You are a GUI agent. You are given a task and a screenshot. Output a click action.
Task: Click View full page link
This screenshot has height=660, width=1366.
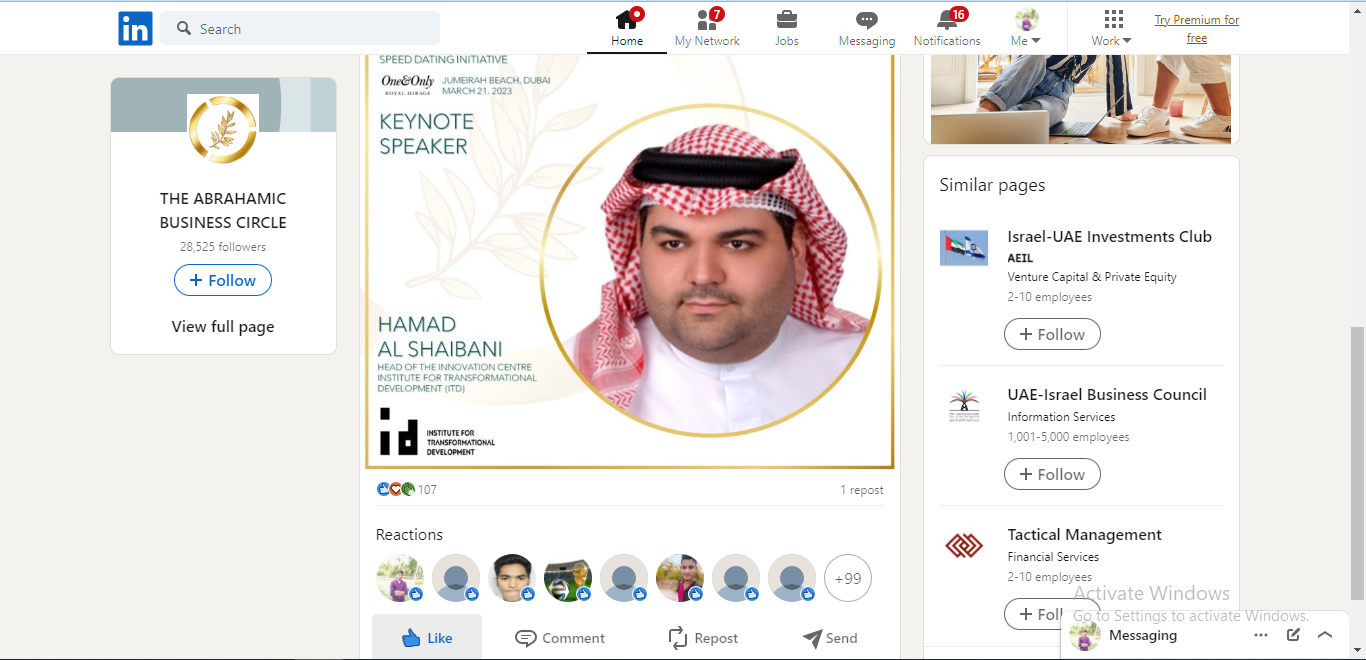pyautogui.click(x=223, y=327)
